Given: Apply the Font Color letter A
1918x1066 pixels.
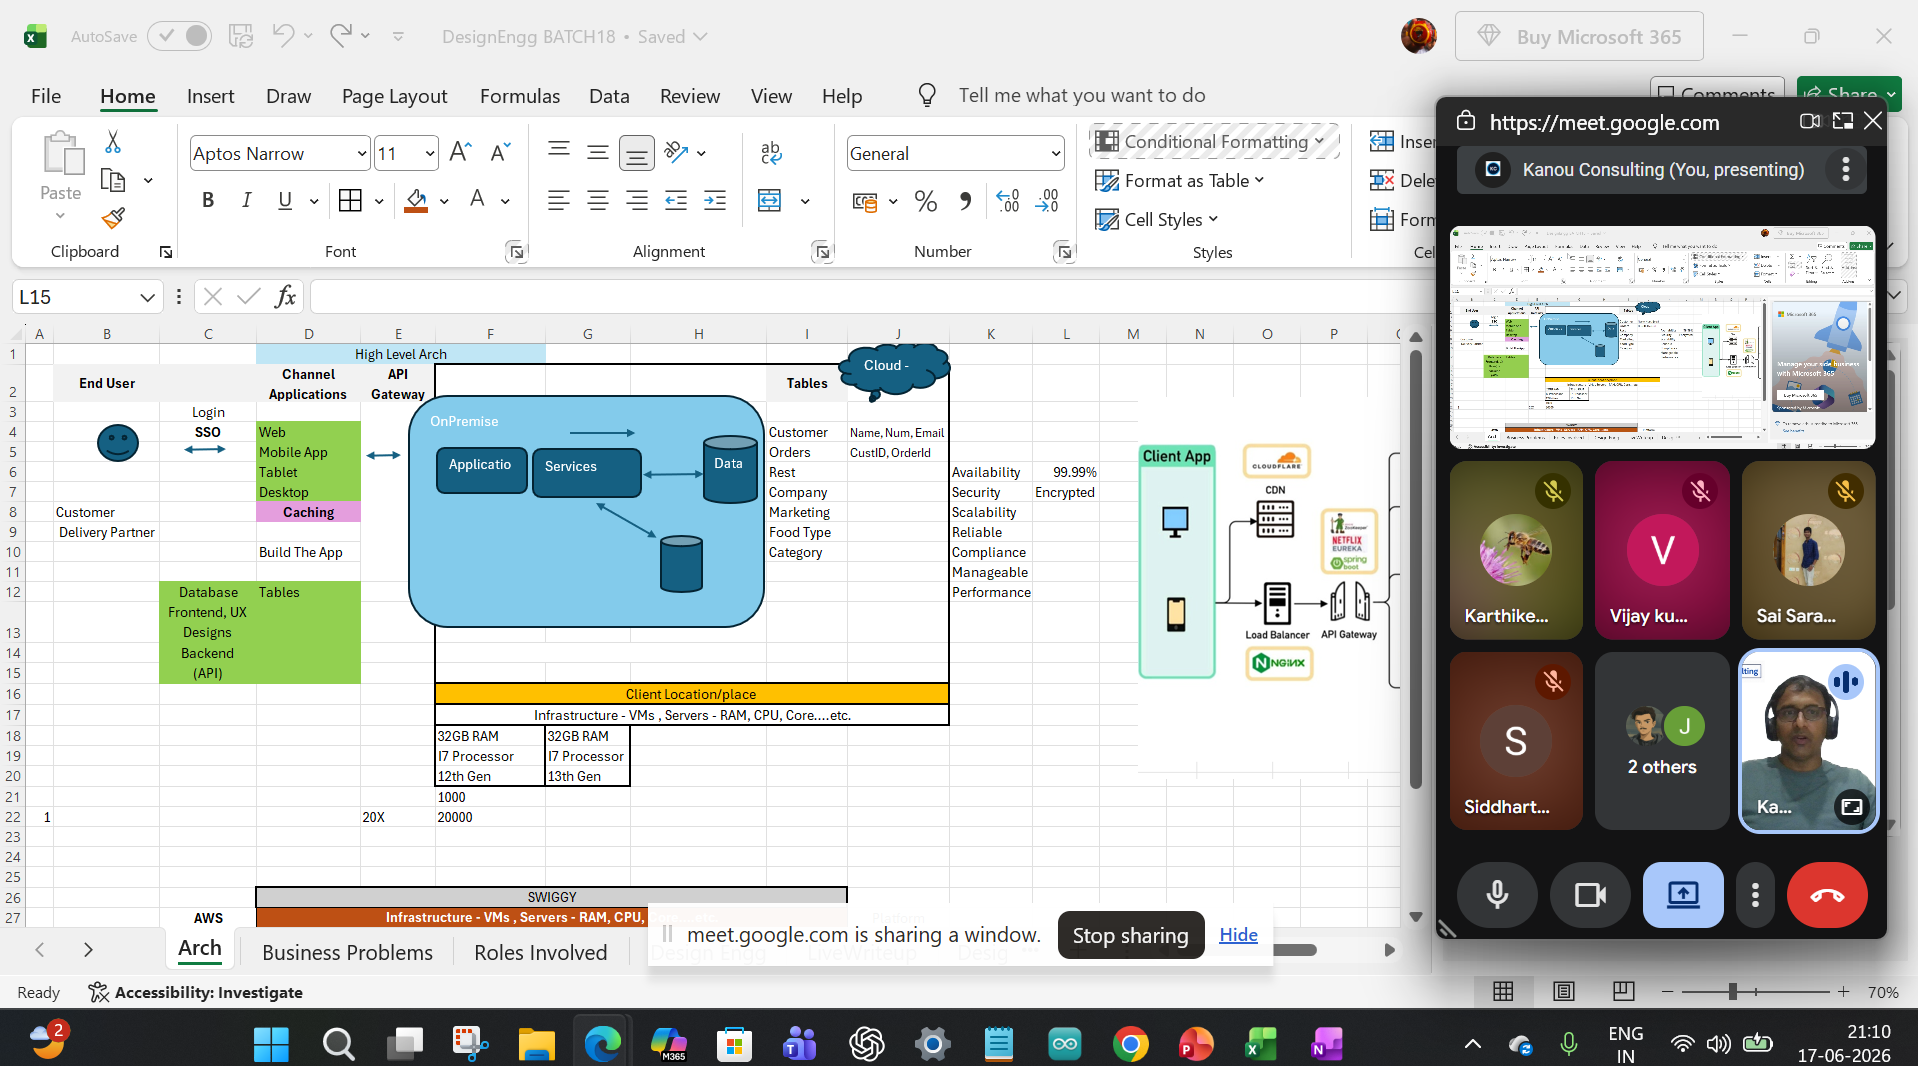Looking at the screenshot, I should [x=478, y=200].
